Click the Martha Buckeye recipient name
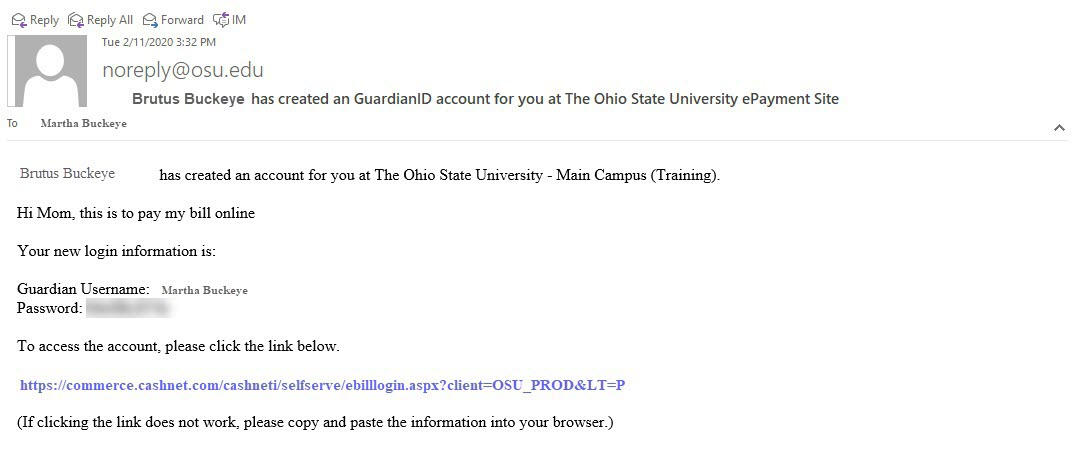The width and height of the screenshot is (1073, 471). pyautogui.click(x=83, y=124)
